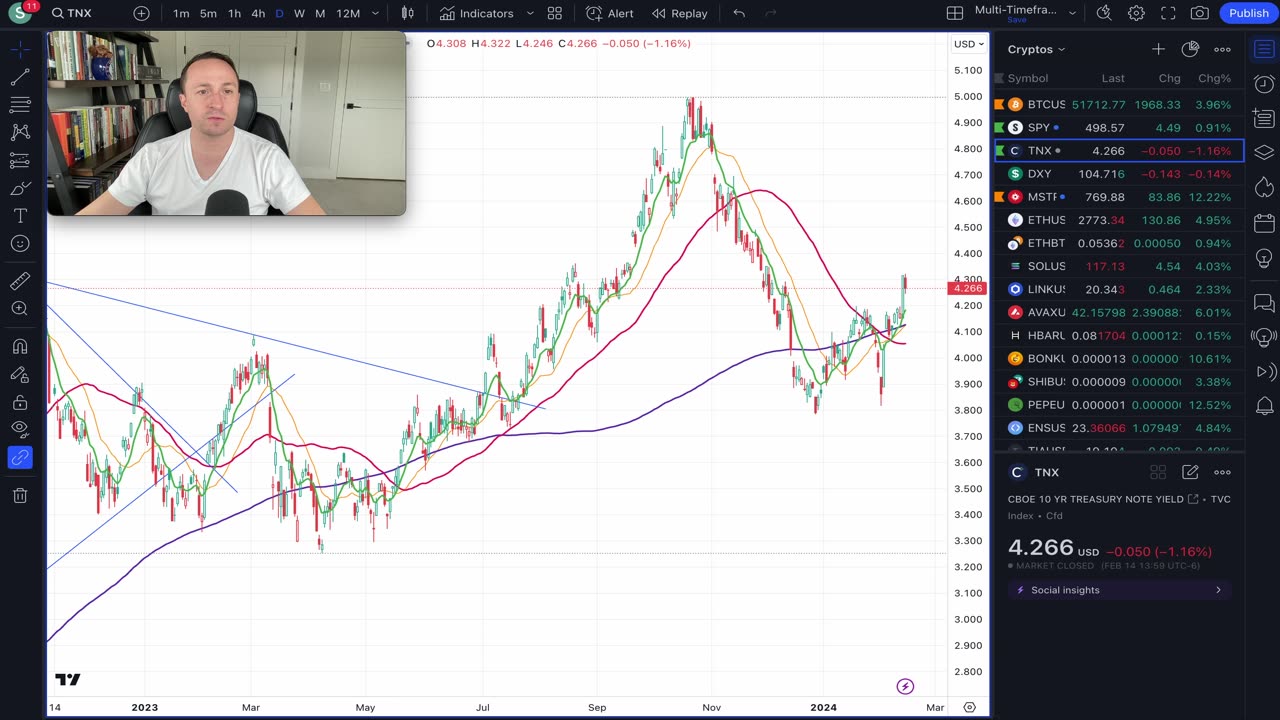Toggle stay in drawing mode
The image size is (1280, 720).
20,374
